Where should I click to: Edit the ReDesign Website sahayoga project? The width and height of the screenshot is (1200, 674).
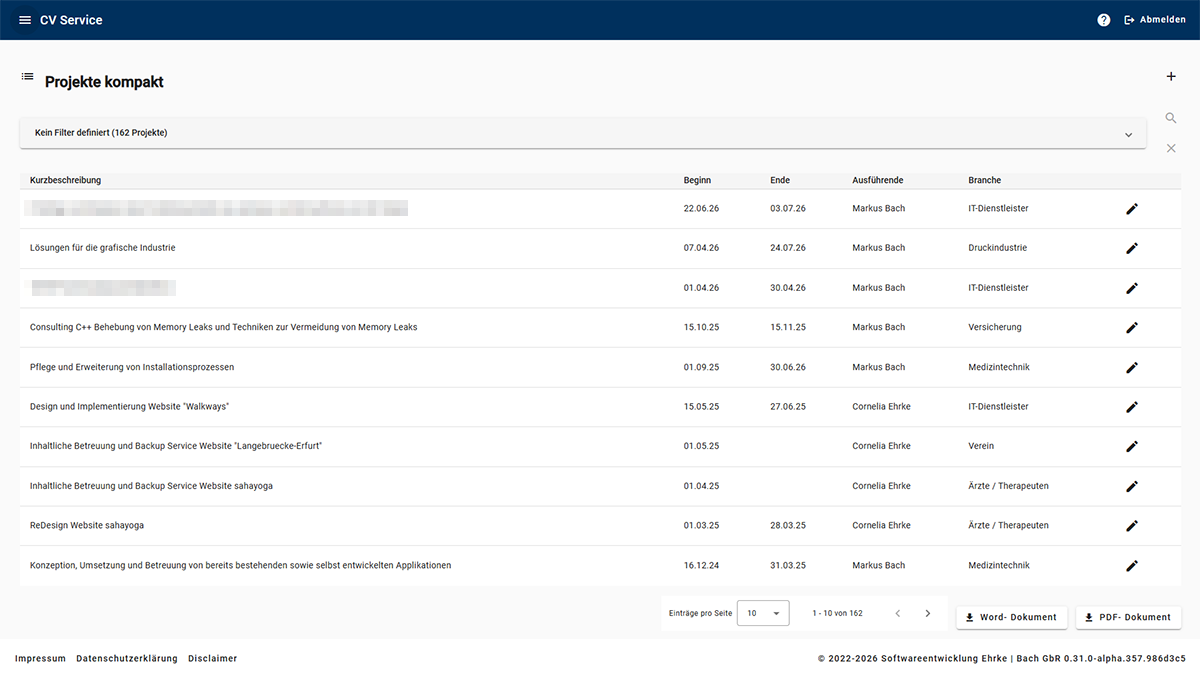pos(1132,525)
